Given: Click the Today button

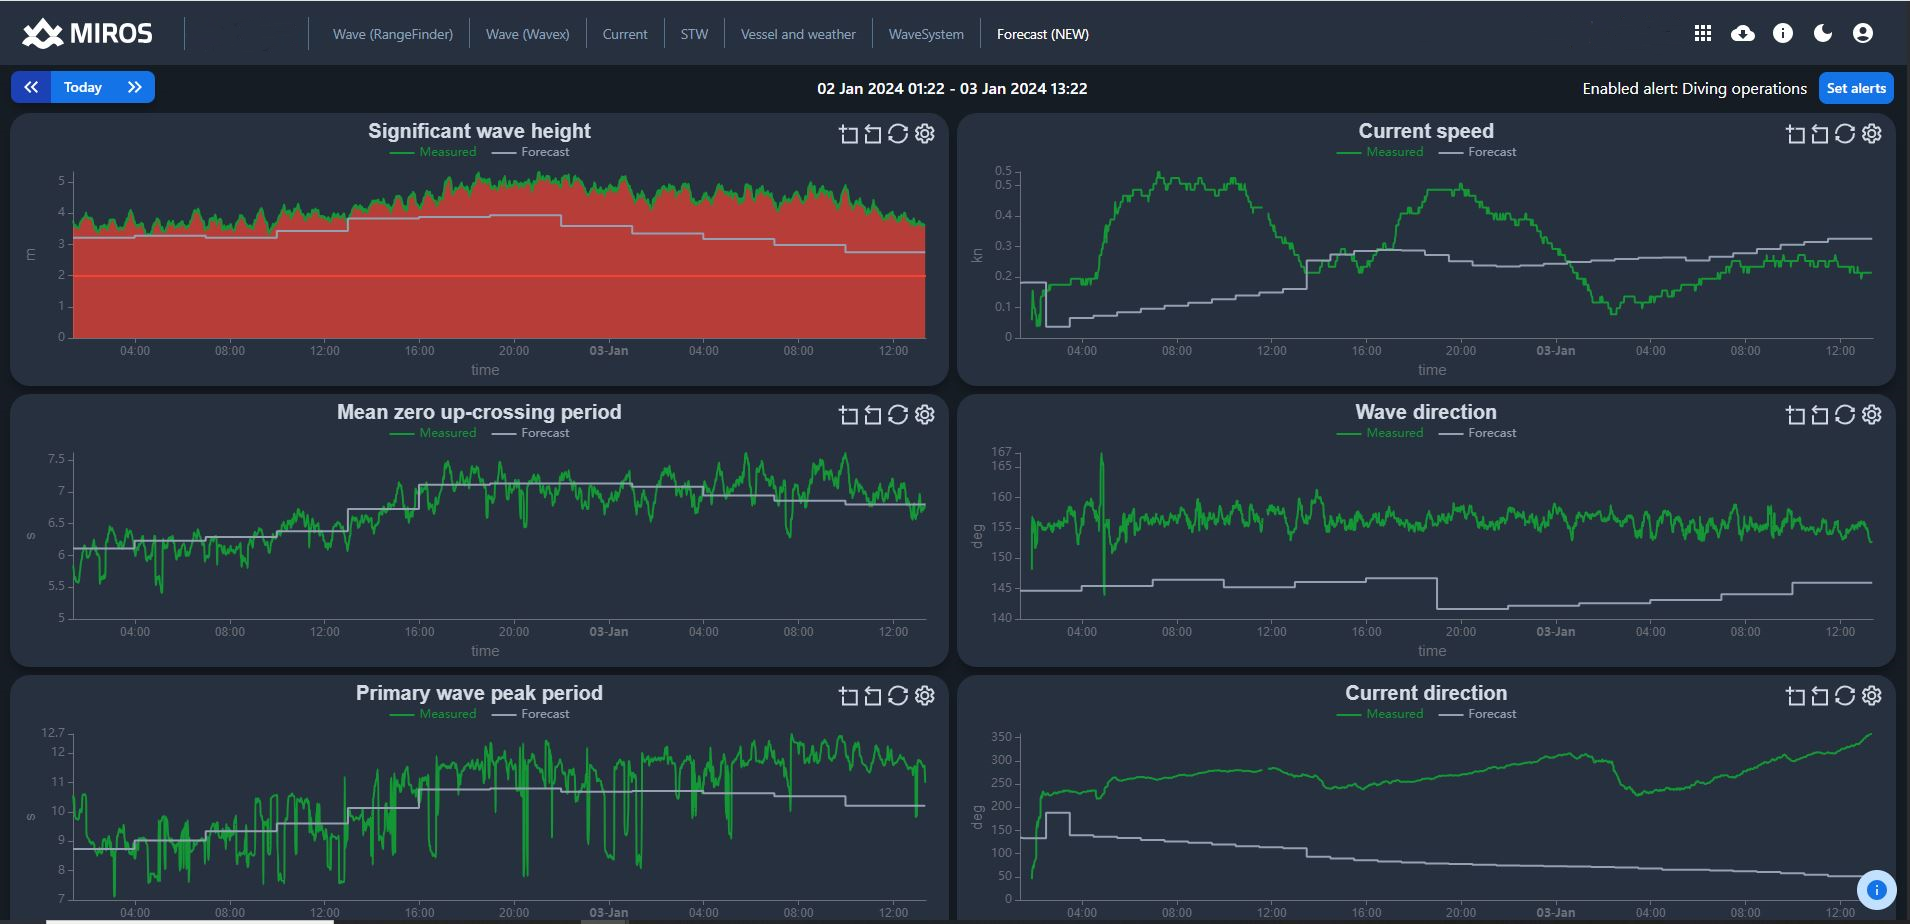Looking at the screenshot, I should 83,87.
